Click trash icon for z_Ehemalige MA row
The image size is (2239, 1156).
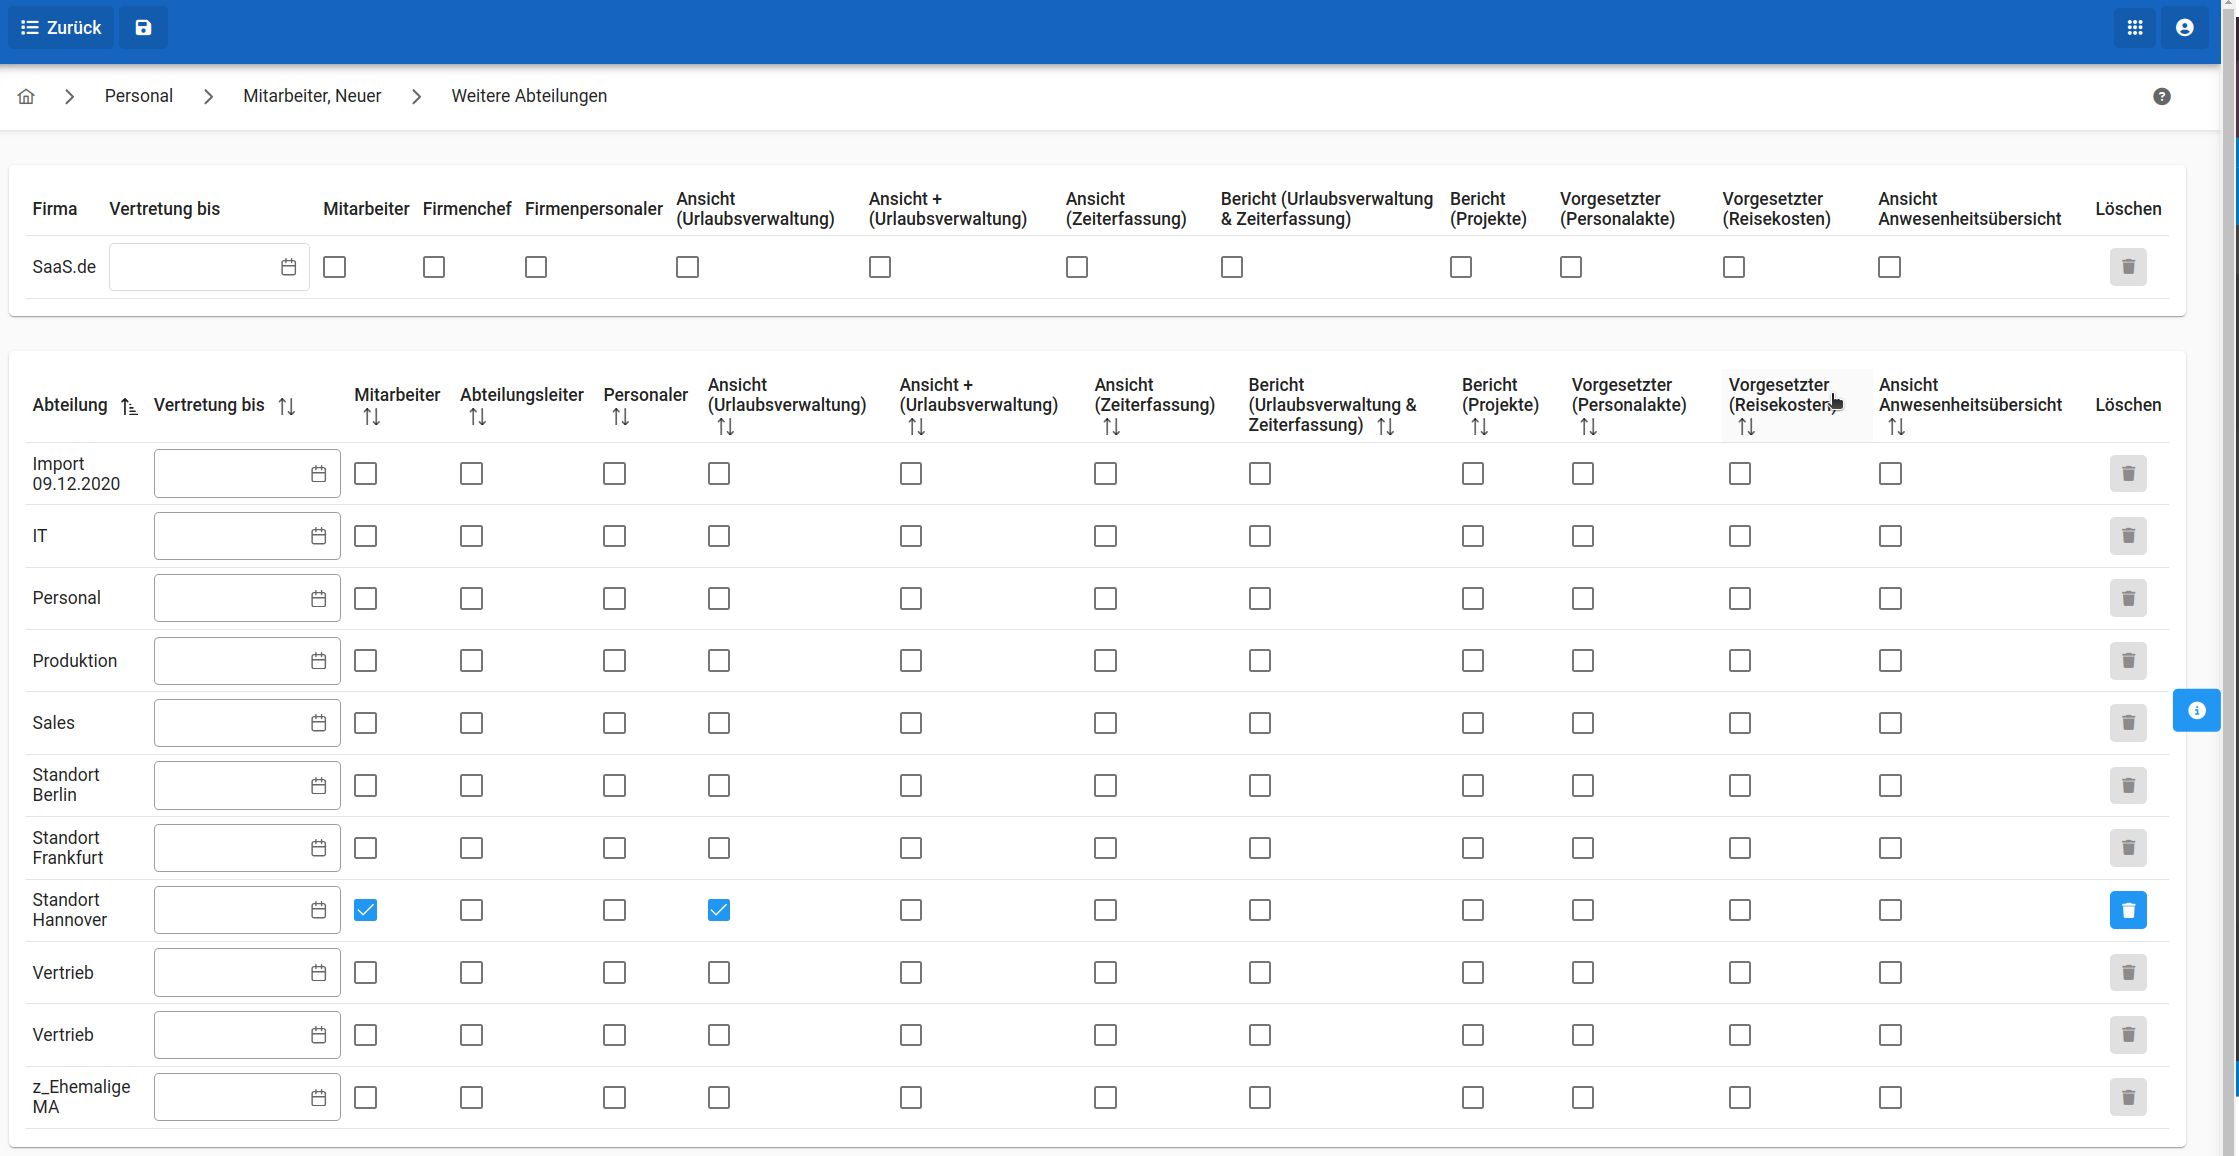click(2128, 1097)
